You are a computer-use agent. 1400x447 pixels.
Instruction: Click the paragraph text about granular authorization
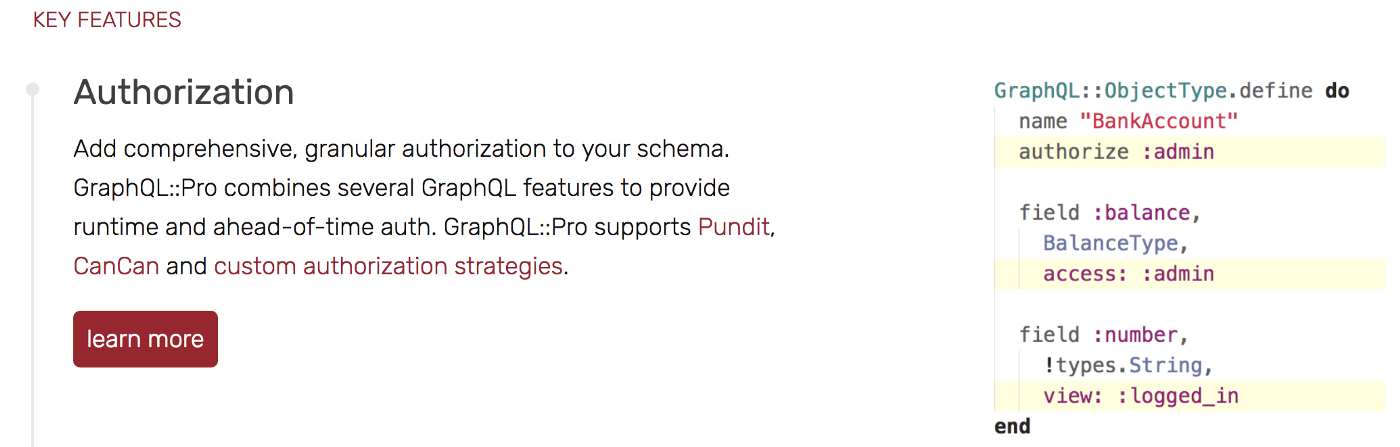pos(425,208)
